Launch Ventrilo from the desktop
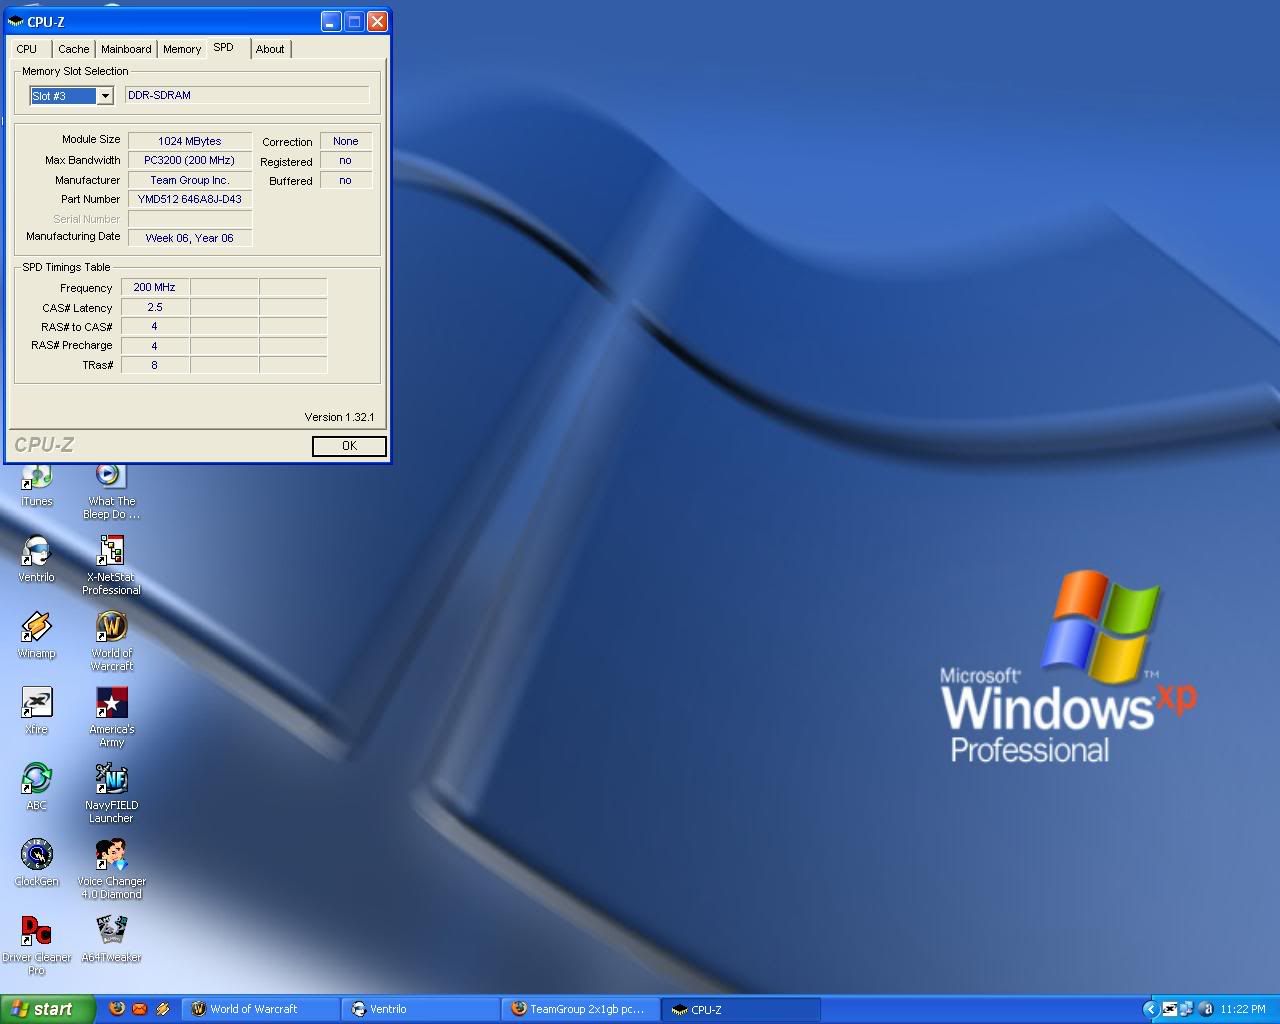Viewport: 1280px width, 1024px height. tap(37, 559)
